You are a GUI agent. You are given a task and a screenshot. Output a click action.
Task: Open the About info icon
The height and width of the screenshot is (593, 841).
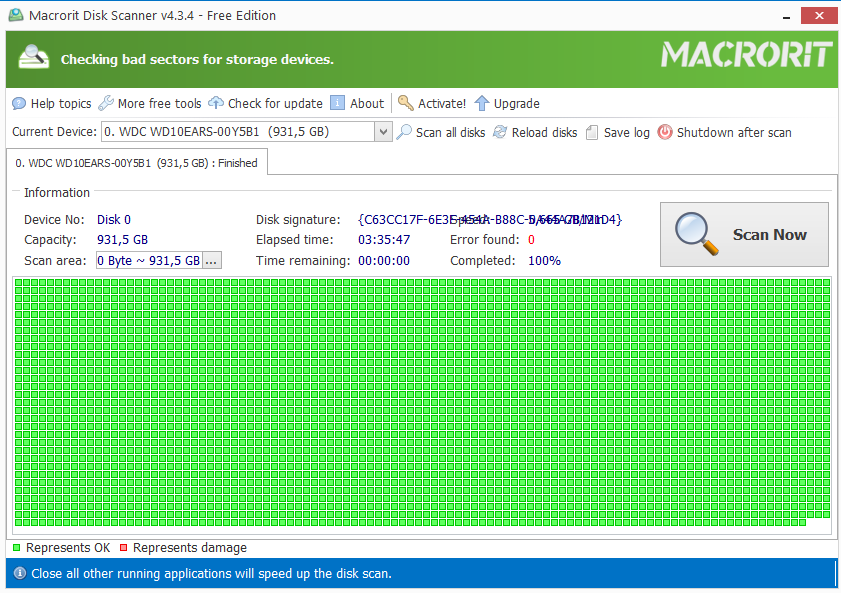[x=337, y=103]
